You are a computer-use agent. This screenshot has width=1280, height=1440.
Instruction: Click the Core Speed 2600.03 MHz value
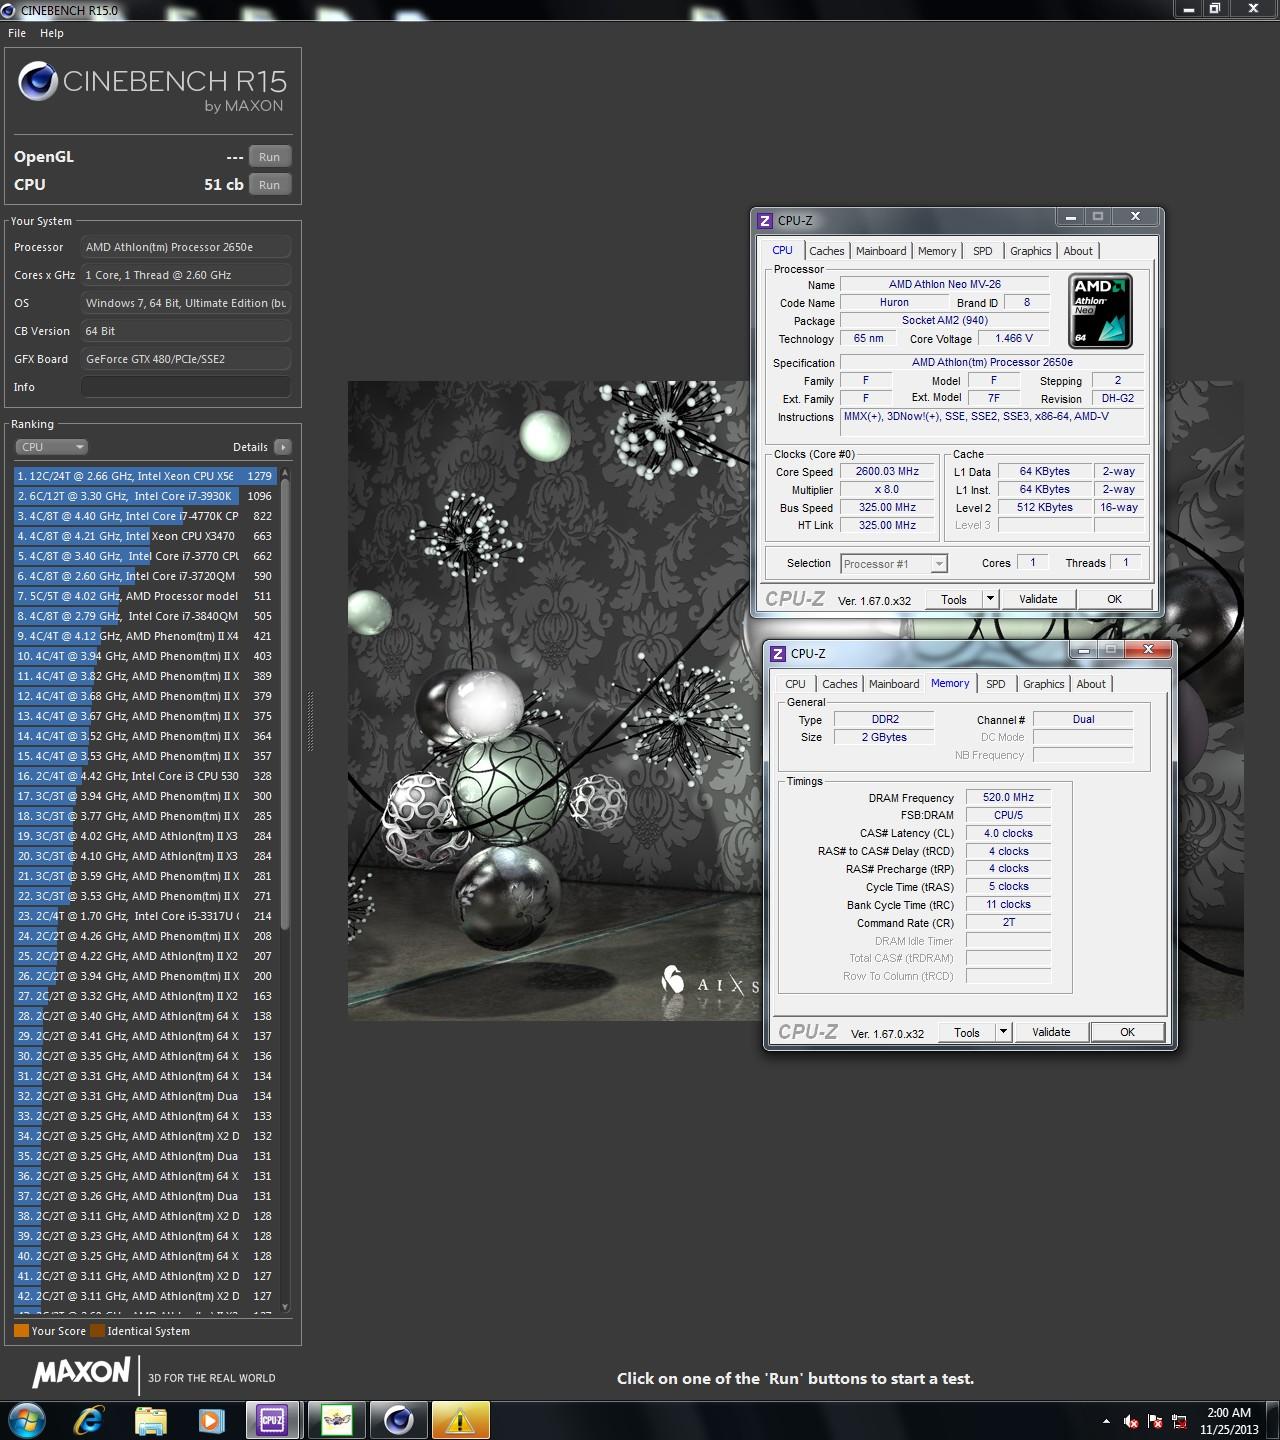pyautogui.click(x=887, y=471)
